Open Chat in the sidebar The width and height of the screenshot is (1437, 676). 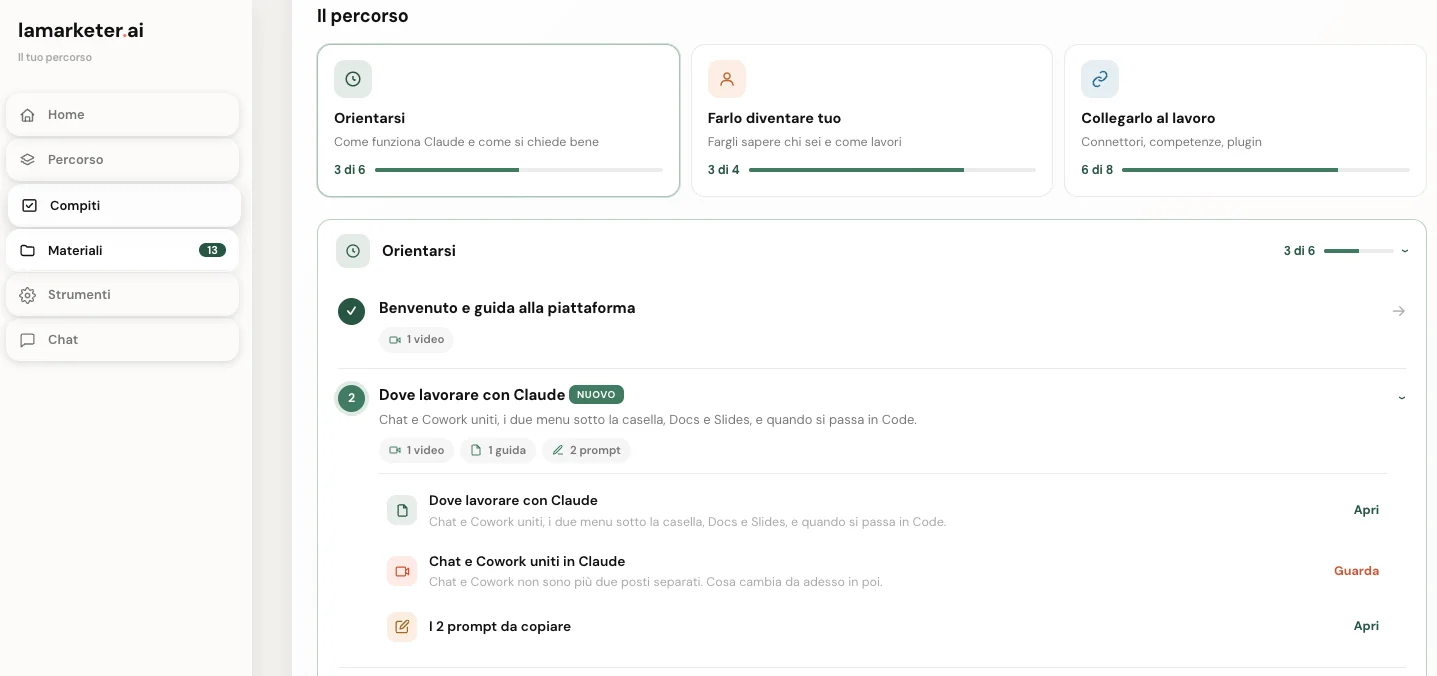[123, 340]
